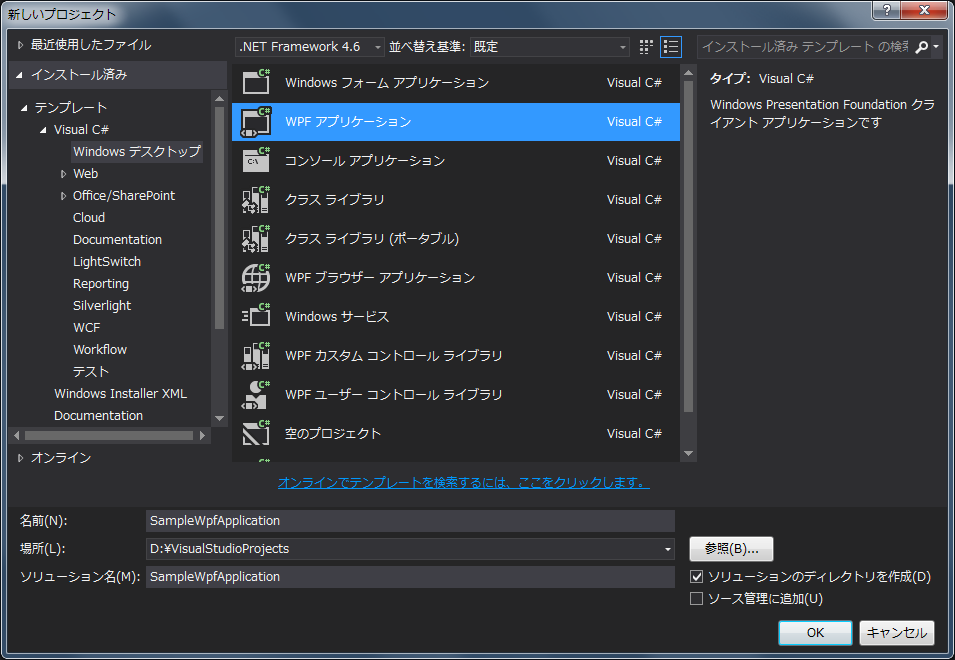The image size is (955, 660).
Task: Switch to medium icons list view
Action: pos(671,47)
